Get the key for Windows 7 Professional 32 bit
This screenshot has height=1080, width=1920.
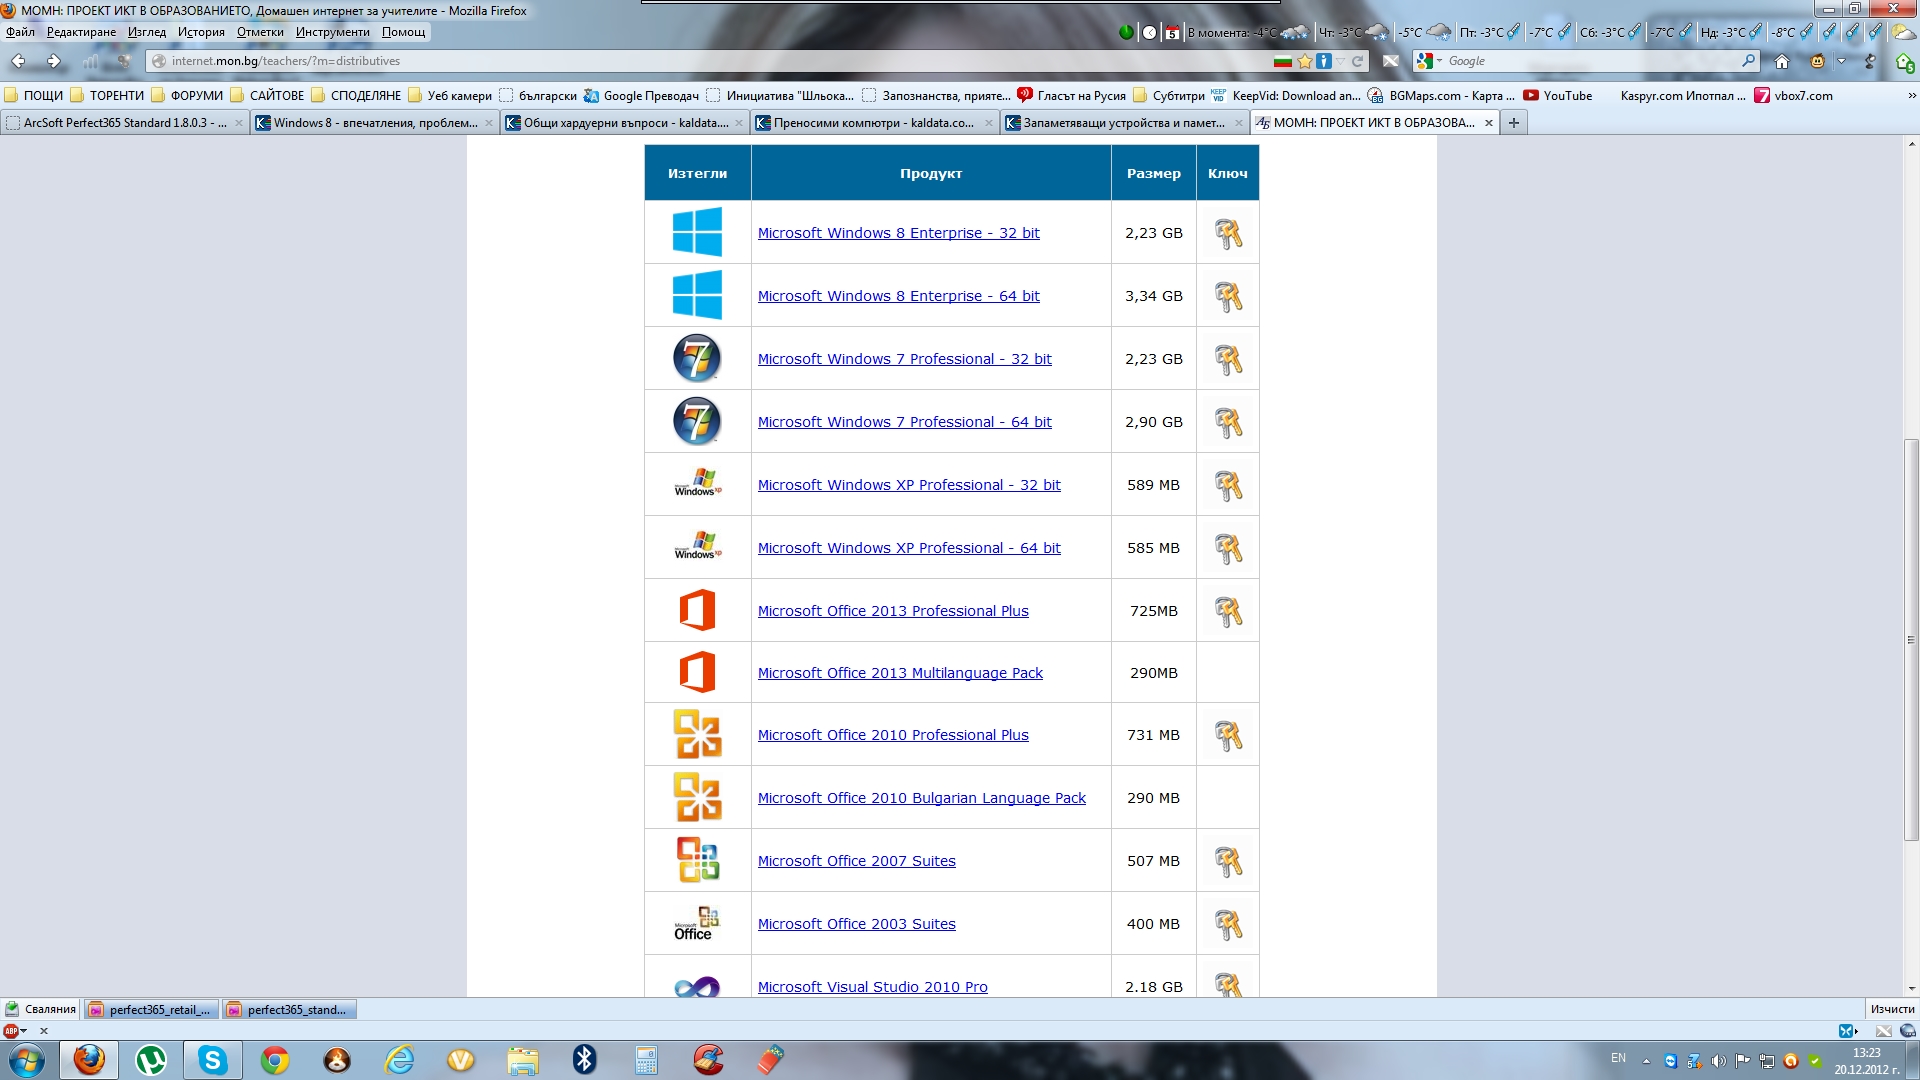(x=1228, y=359)
